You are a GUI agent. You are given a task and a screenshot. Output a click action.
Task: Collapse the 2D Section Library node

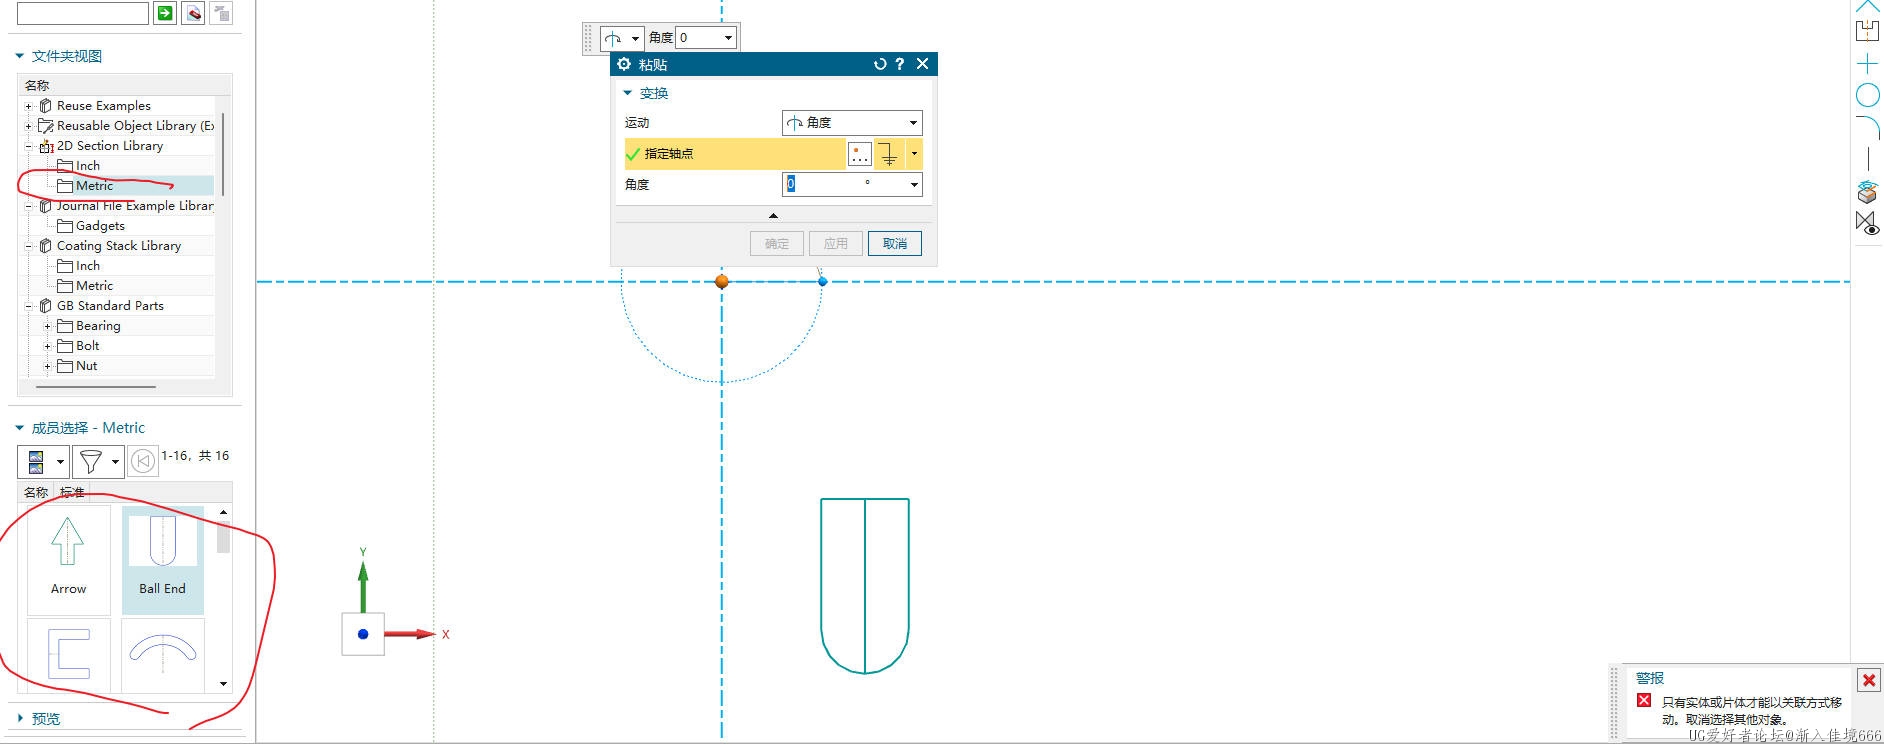tap(28, 146)
